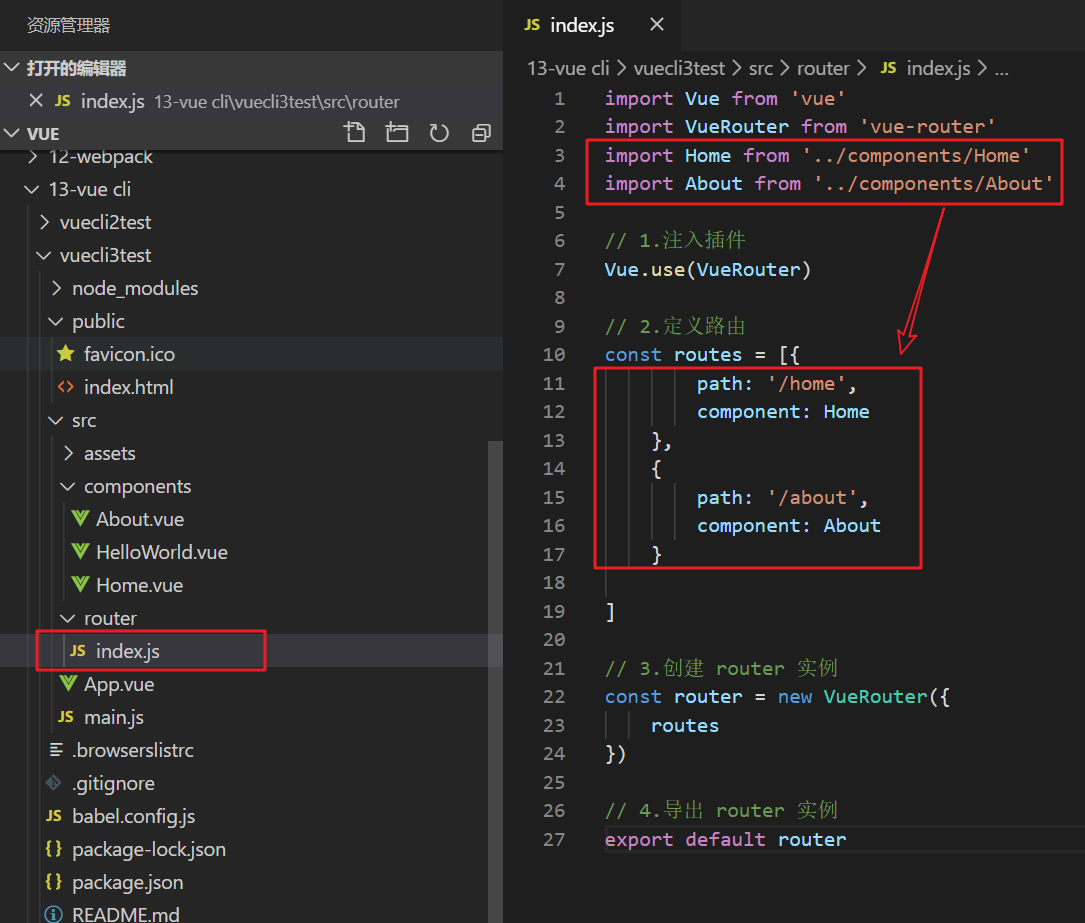Click the New Folder icon in explorer toolbar
Screen dimensions: 1085x923
397,133
